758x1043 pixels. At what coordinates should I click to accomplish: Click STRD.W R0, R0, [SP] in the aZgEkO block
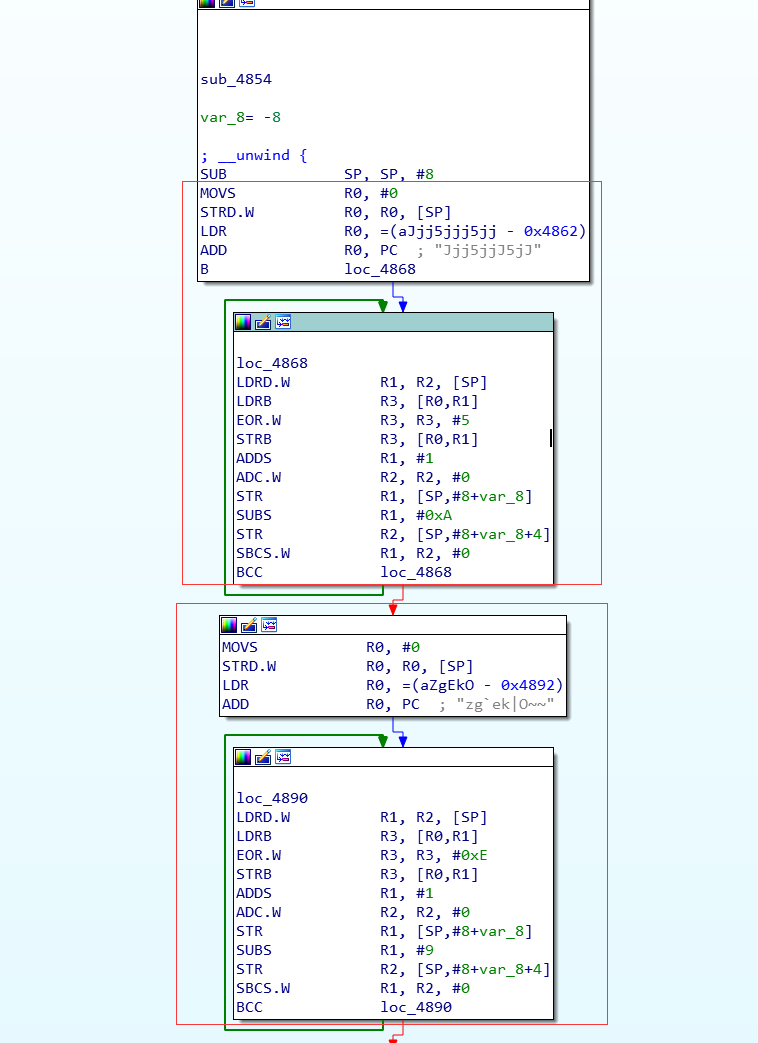[348, 666]
